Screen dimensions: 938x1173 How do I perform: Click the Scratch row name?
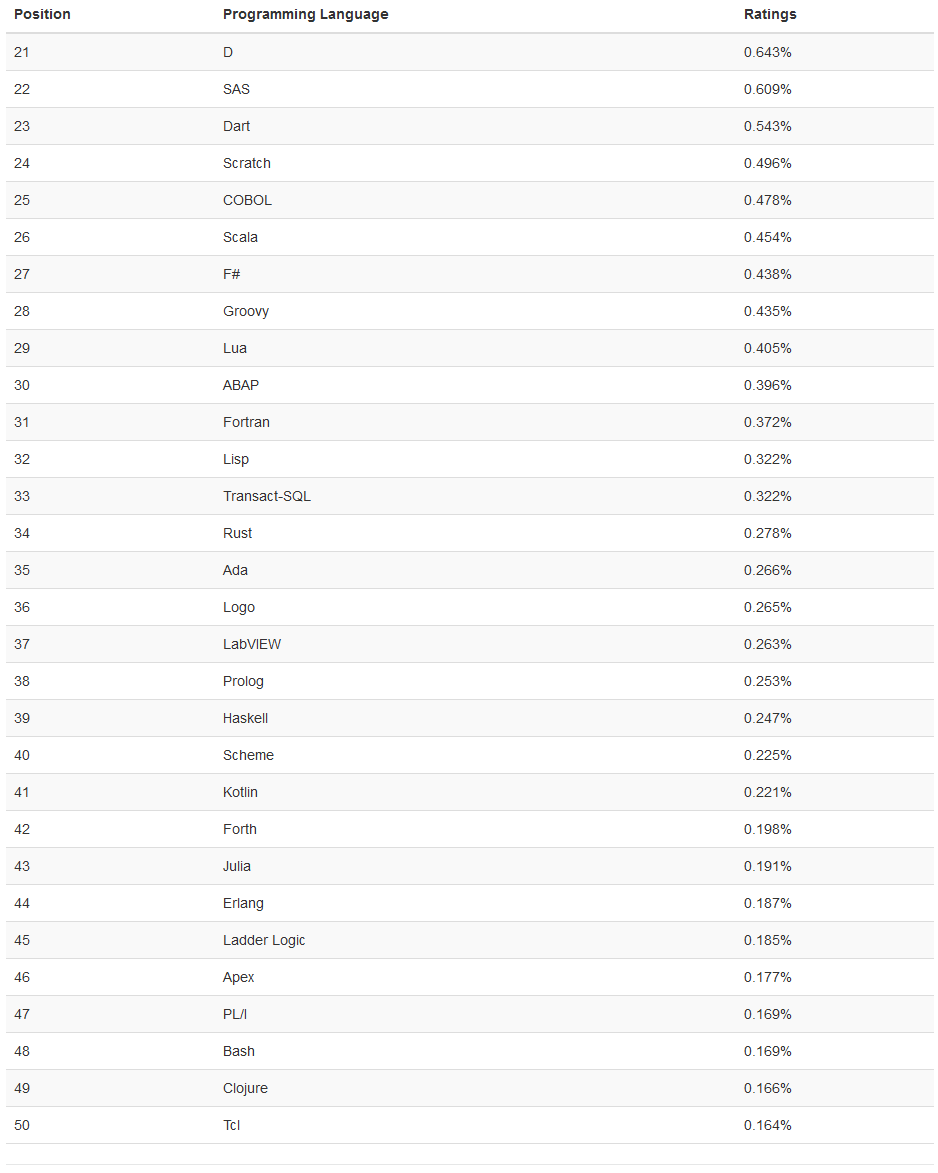point(246,163)
